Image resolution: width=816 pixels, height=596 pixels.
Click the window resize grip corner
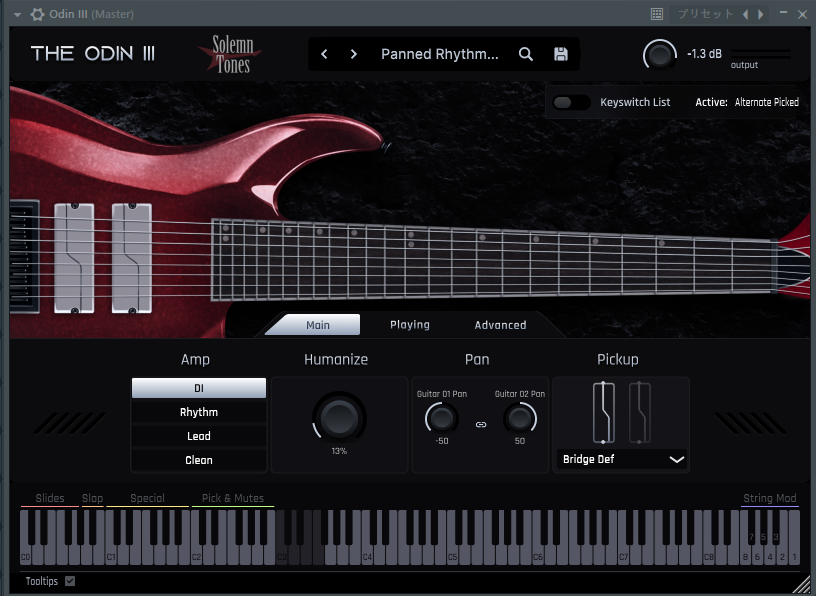[802, 584]
